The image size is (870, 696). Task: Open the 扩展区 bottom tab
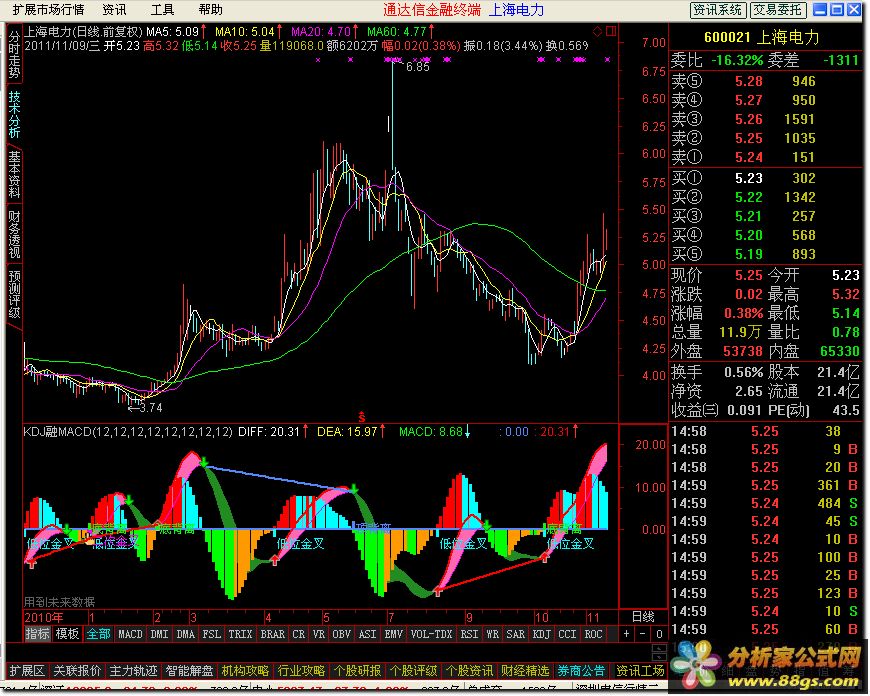tap(27, 671)
